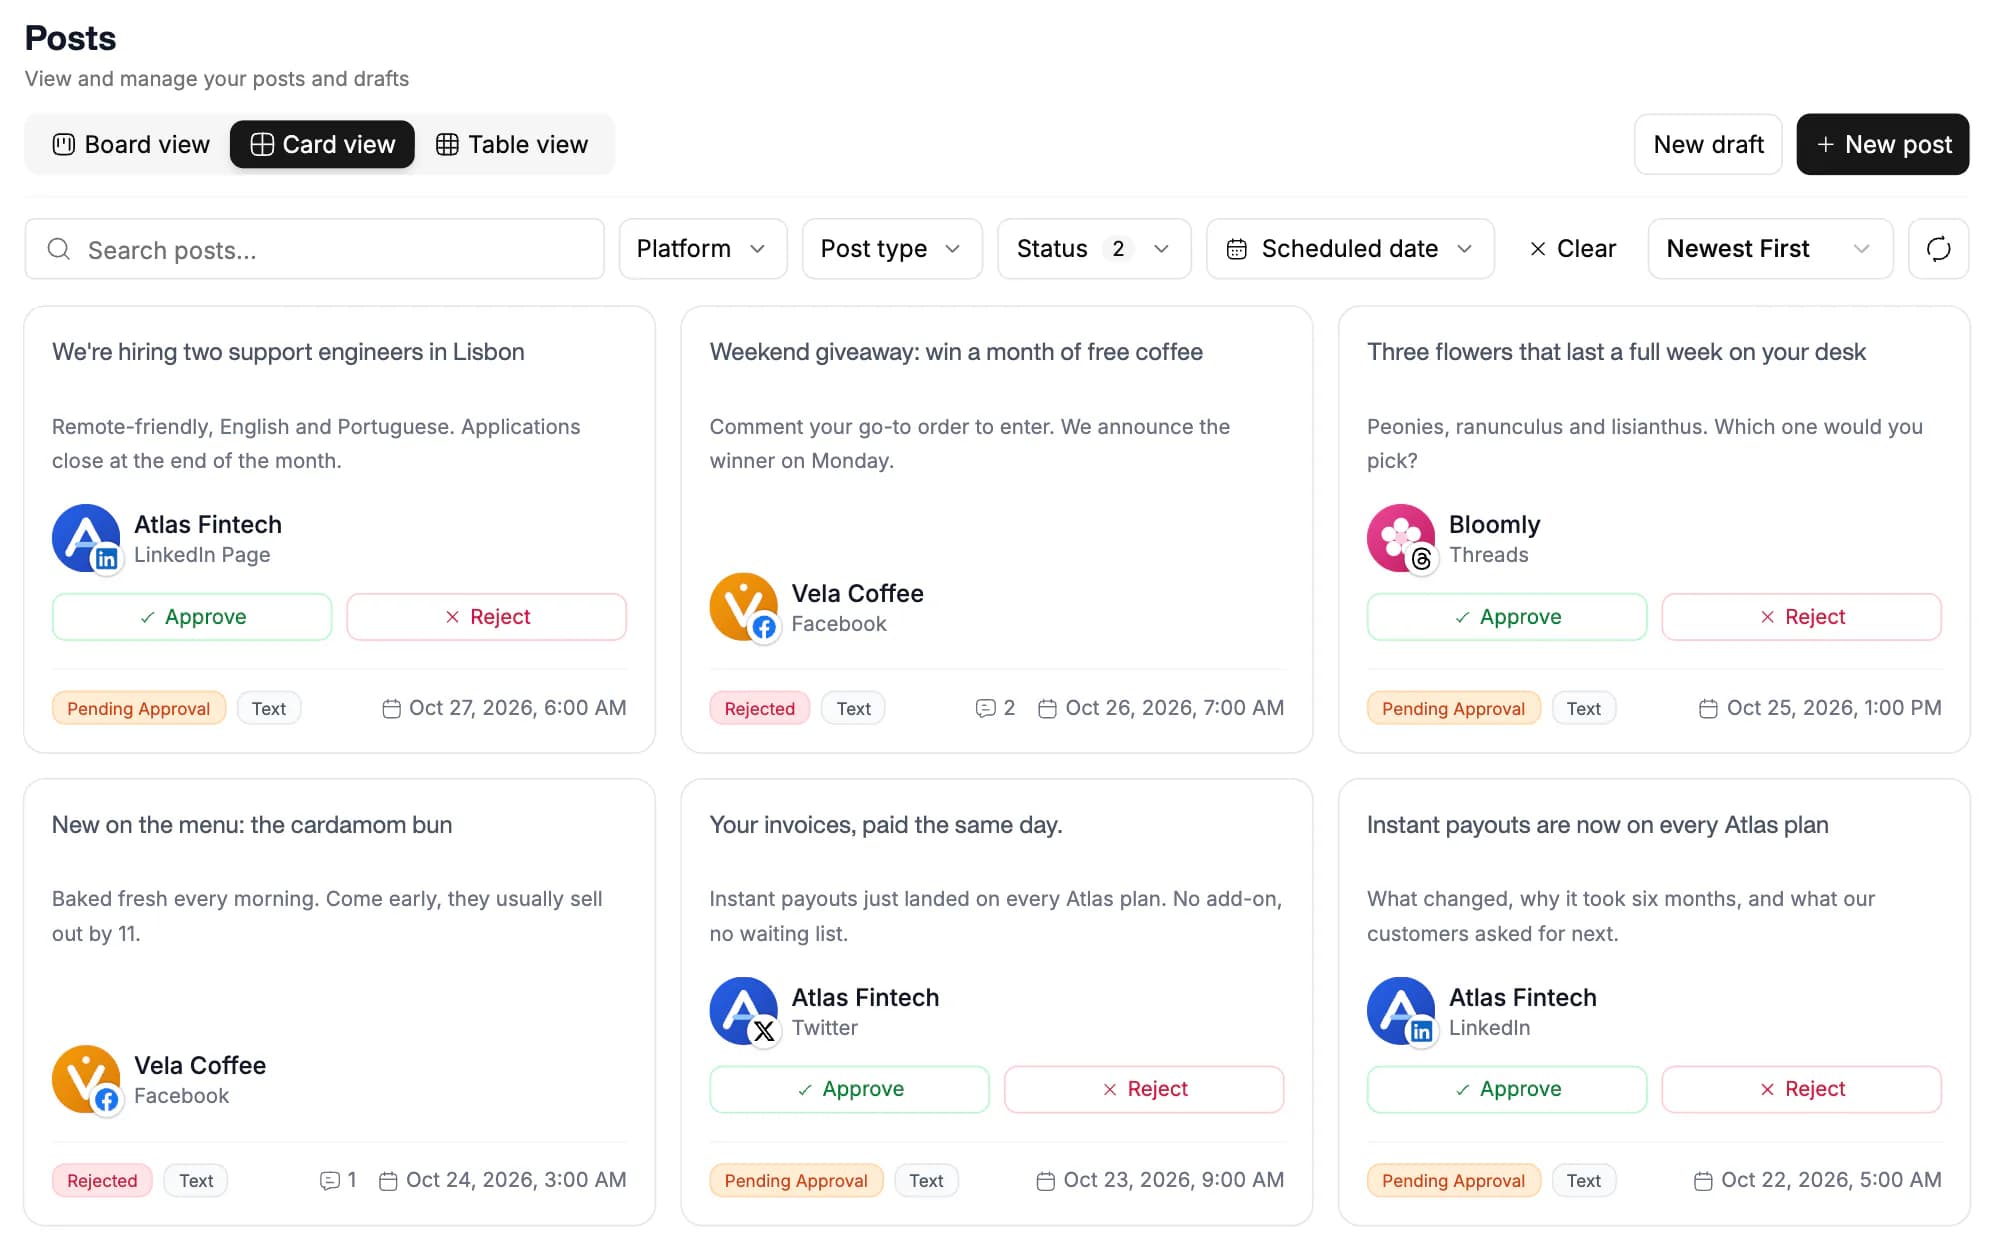Click the Pending Approval badge on the Lisbon hiring card
The width and height of the screenshot is (2000, 1250).
(139, 708)
